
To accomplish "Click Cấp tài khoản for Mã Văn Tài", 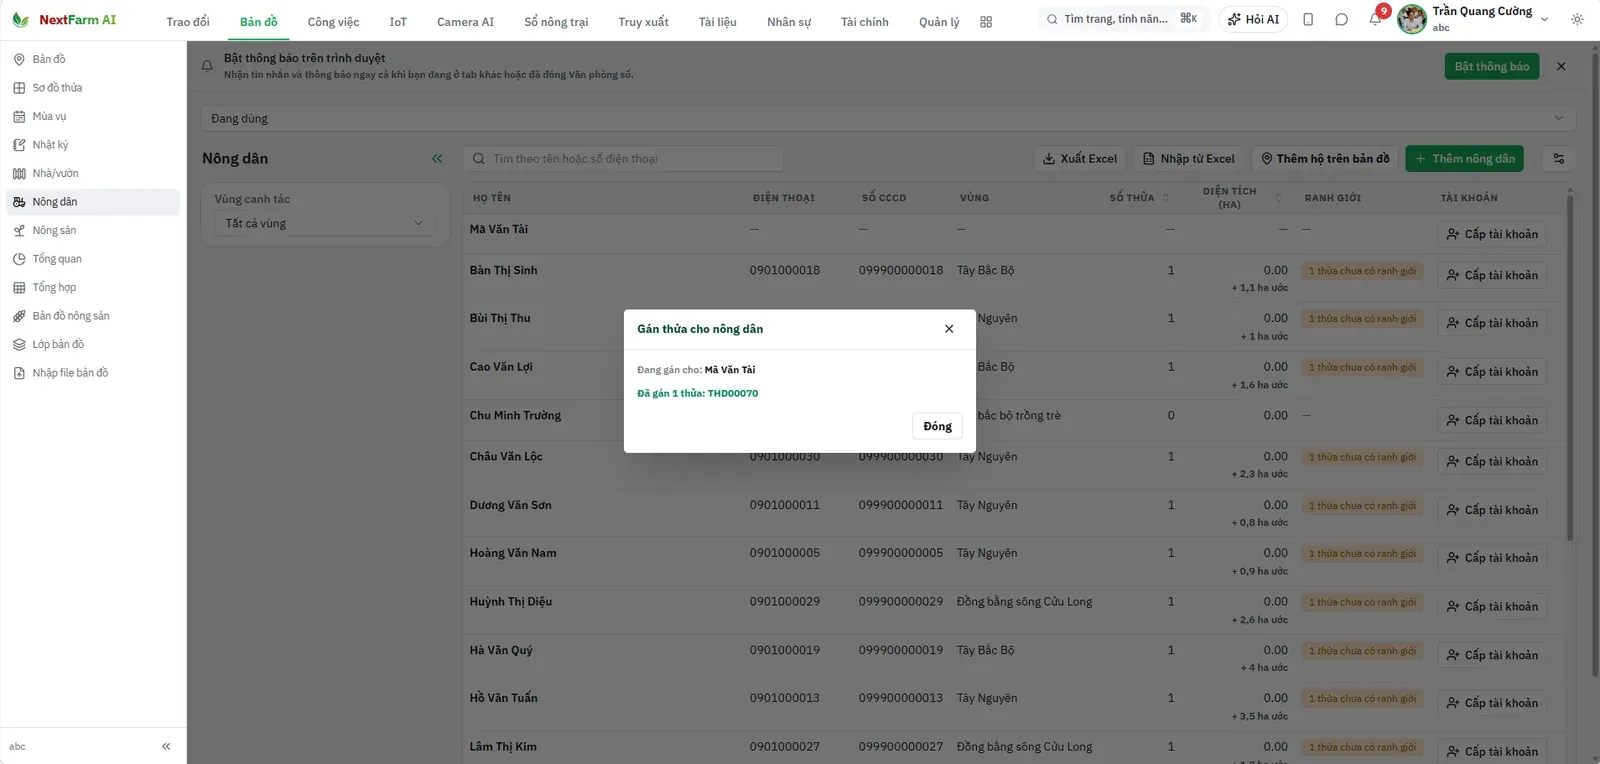I will pos(1492,234).
